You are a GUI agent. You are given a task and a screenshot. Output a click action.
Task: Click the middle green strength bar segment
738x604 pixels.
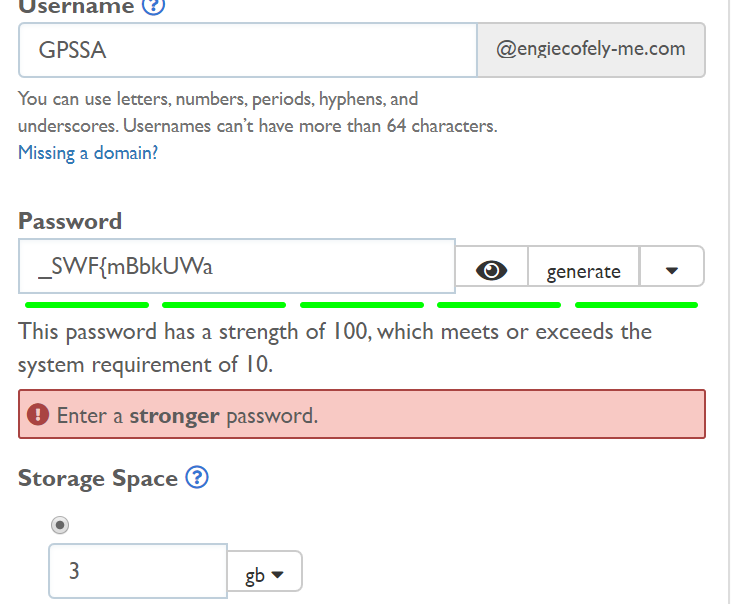pyautogui.click(x=361, y=304)
